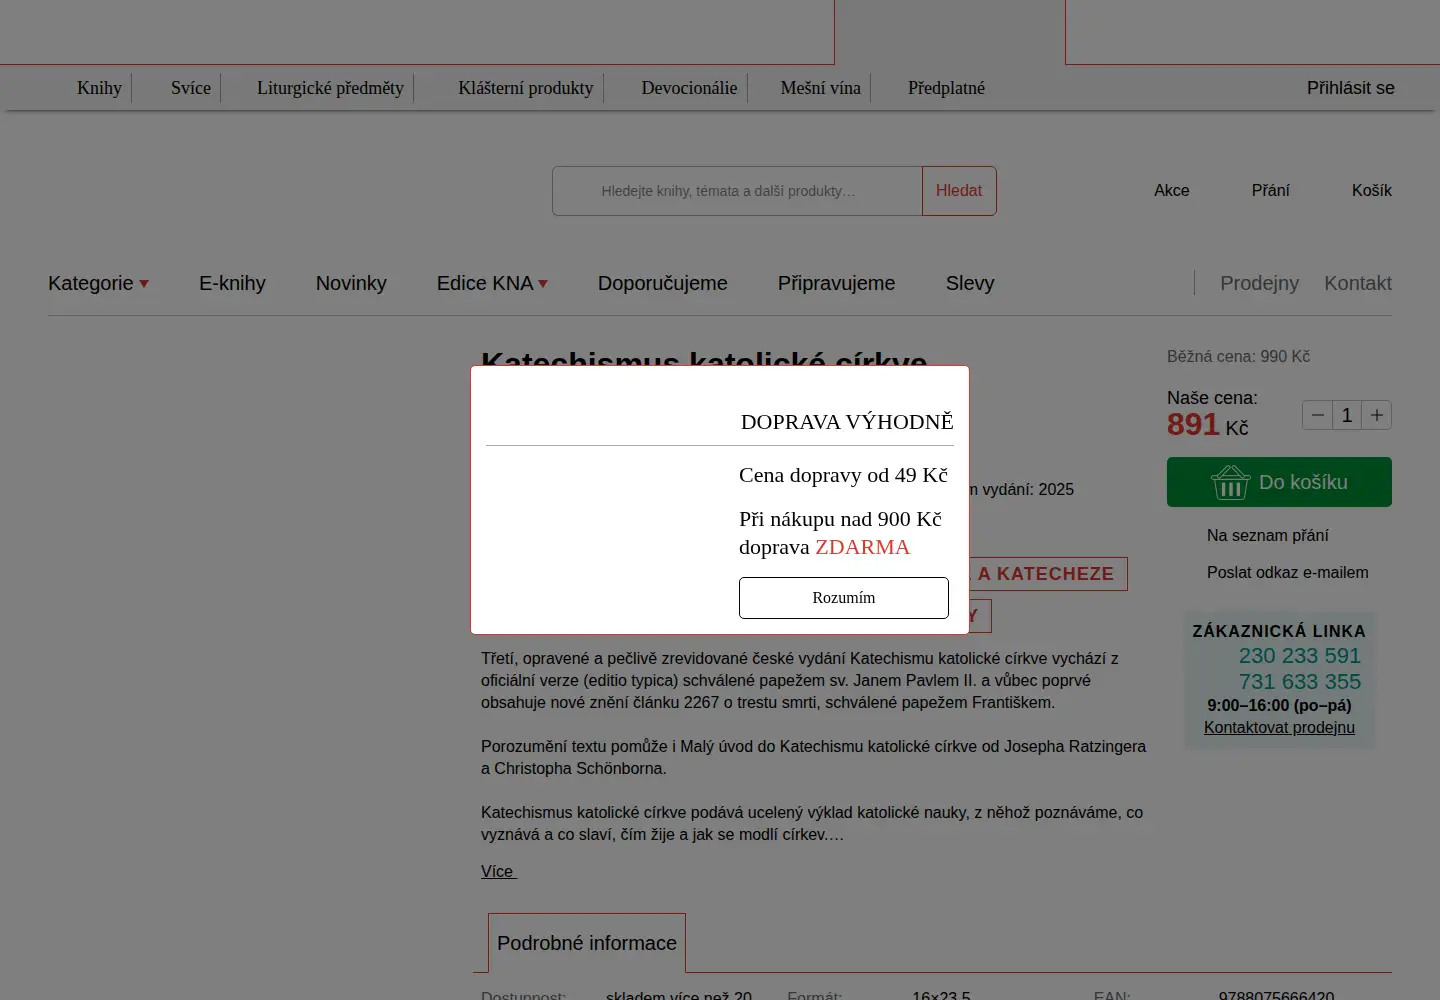The image size is (1440, 1000).
Task: Decrease quantity with the minus button
Action: 1317,415
